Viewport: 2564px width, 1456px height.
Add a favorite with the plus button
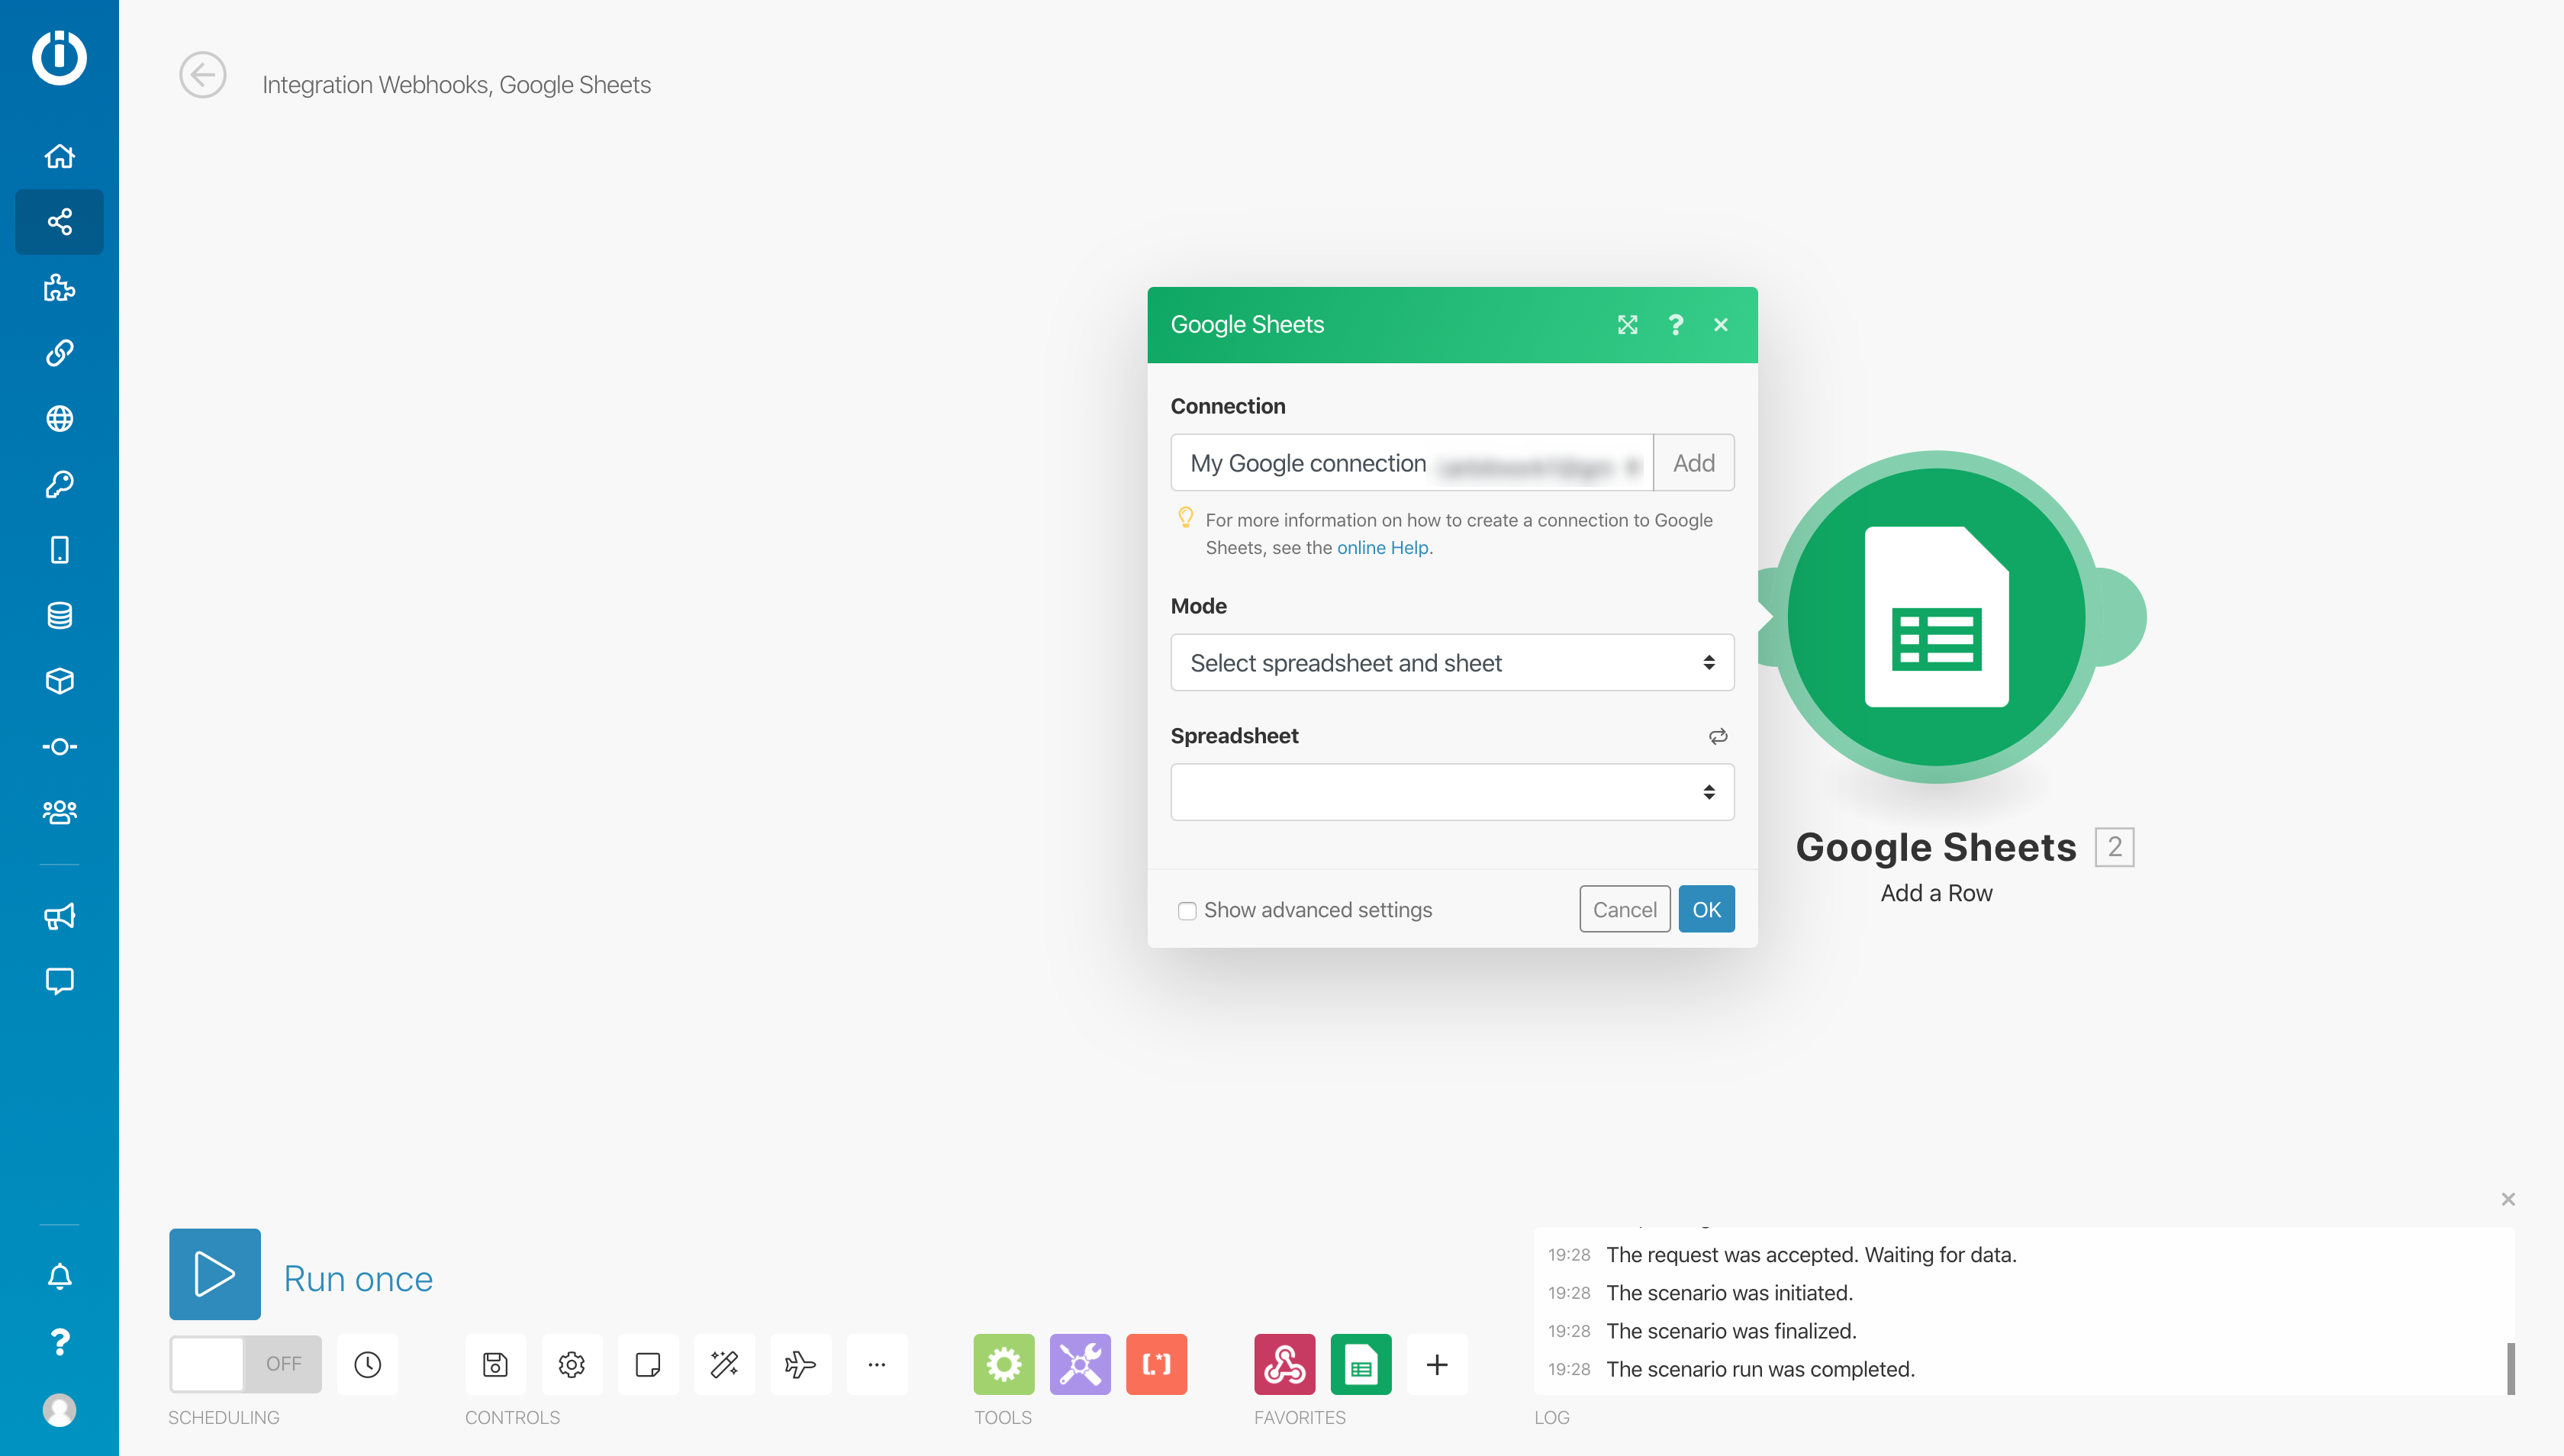pyautogui.click(x=1437, y=1364)
